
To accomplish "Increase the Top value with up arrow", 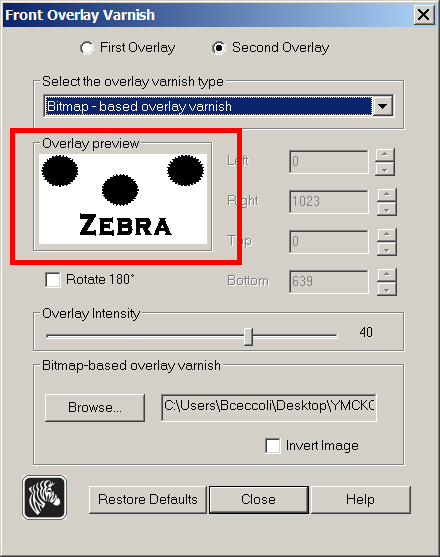I will click(387, 235).
